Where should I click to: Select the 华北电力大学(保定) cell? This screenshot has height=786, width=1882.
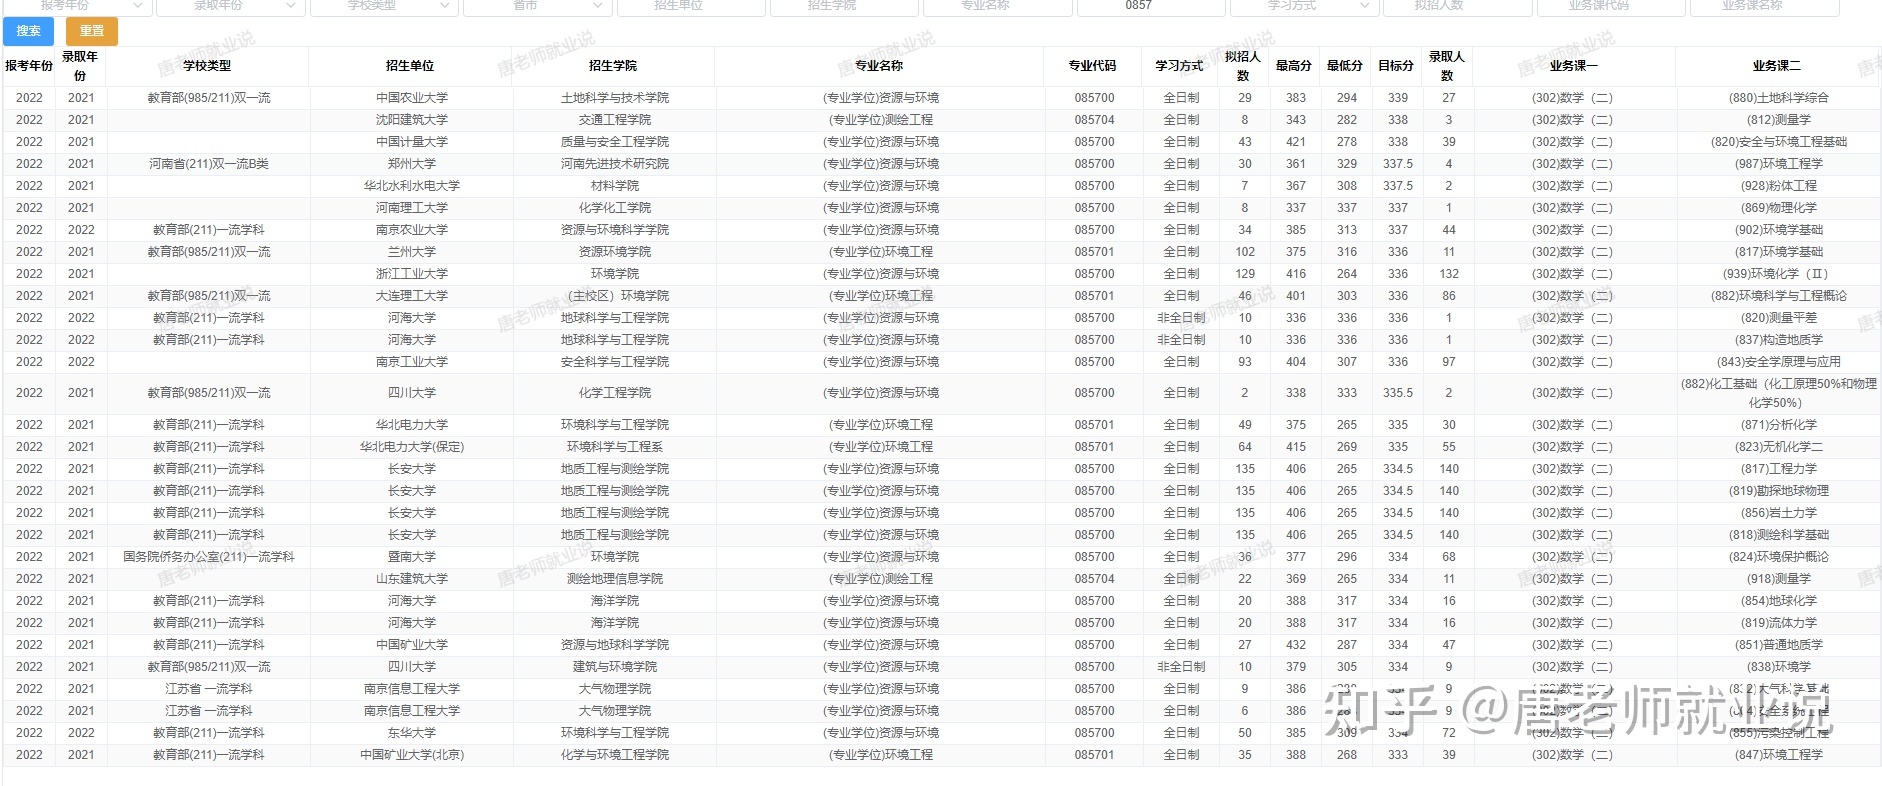pyautogui.click(x=411, y=447)
